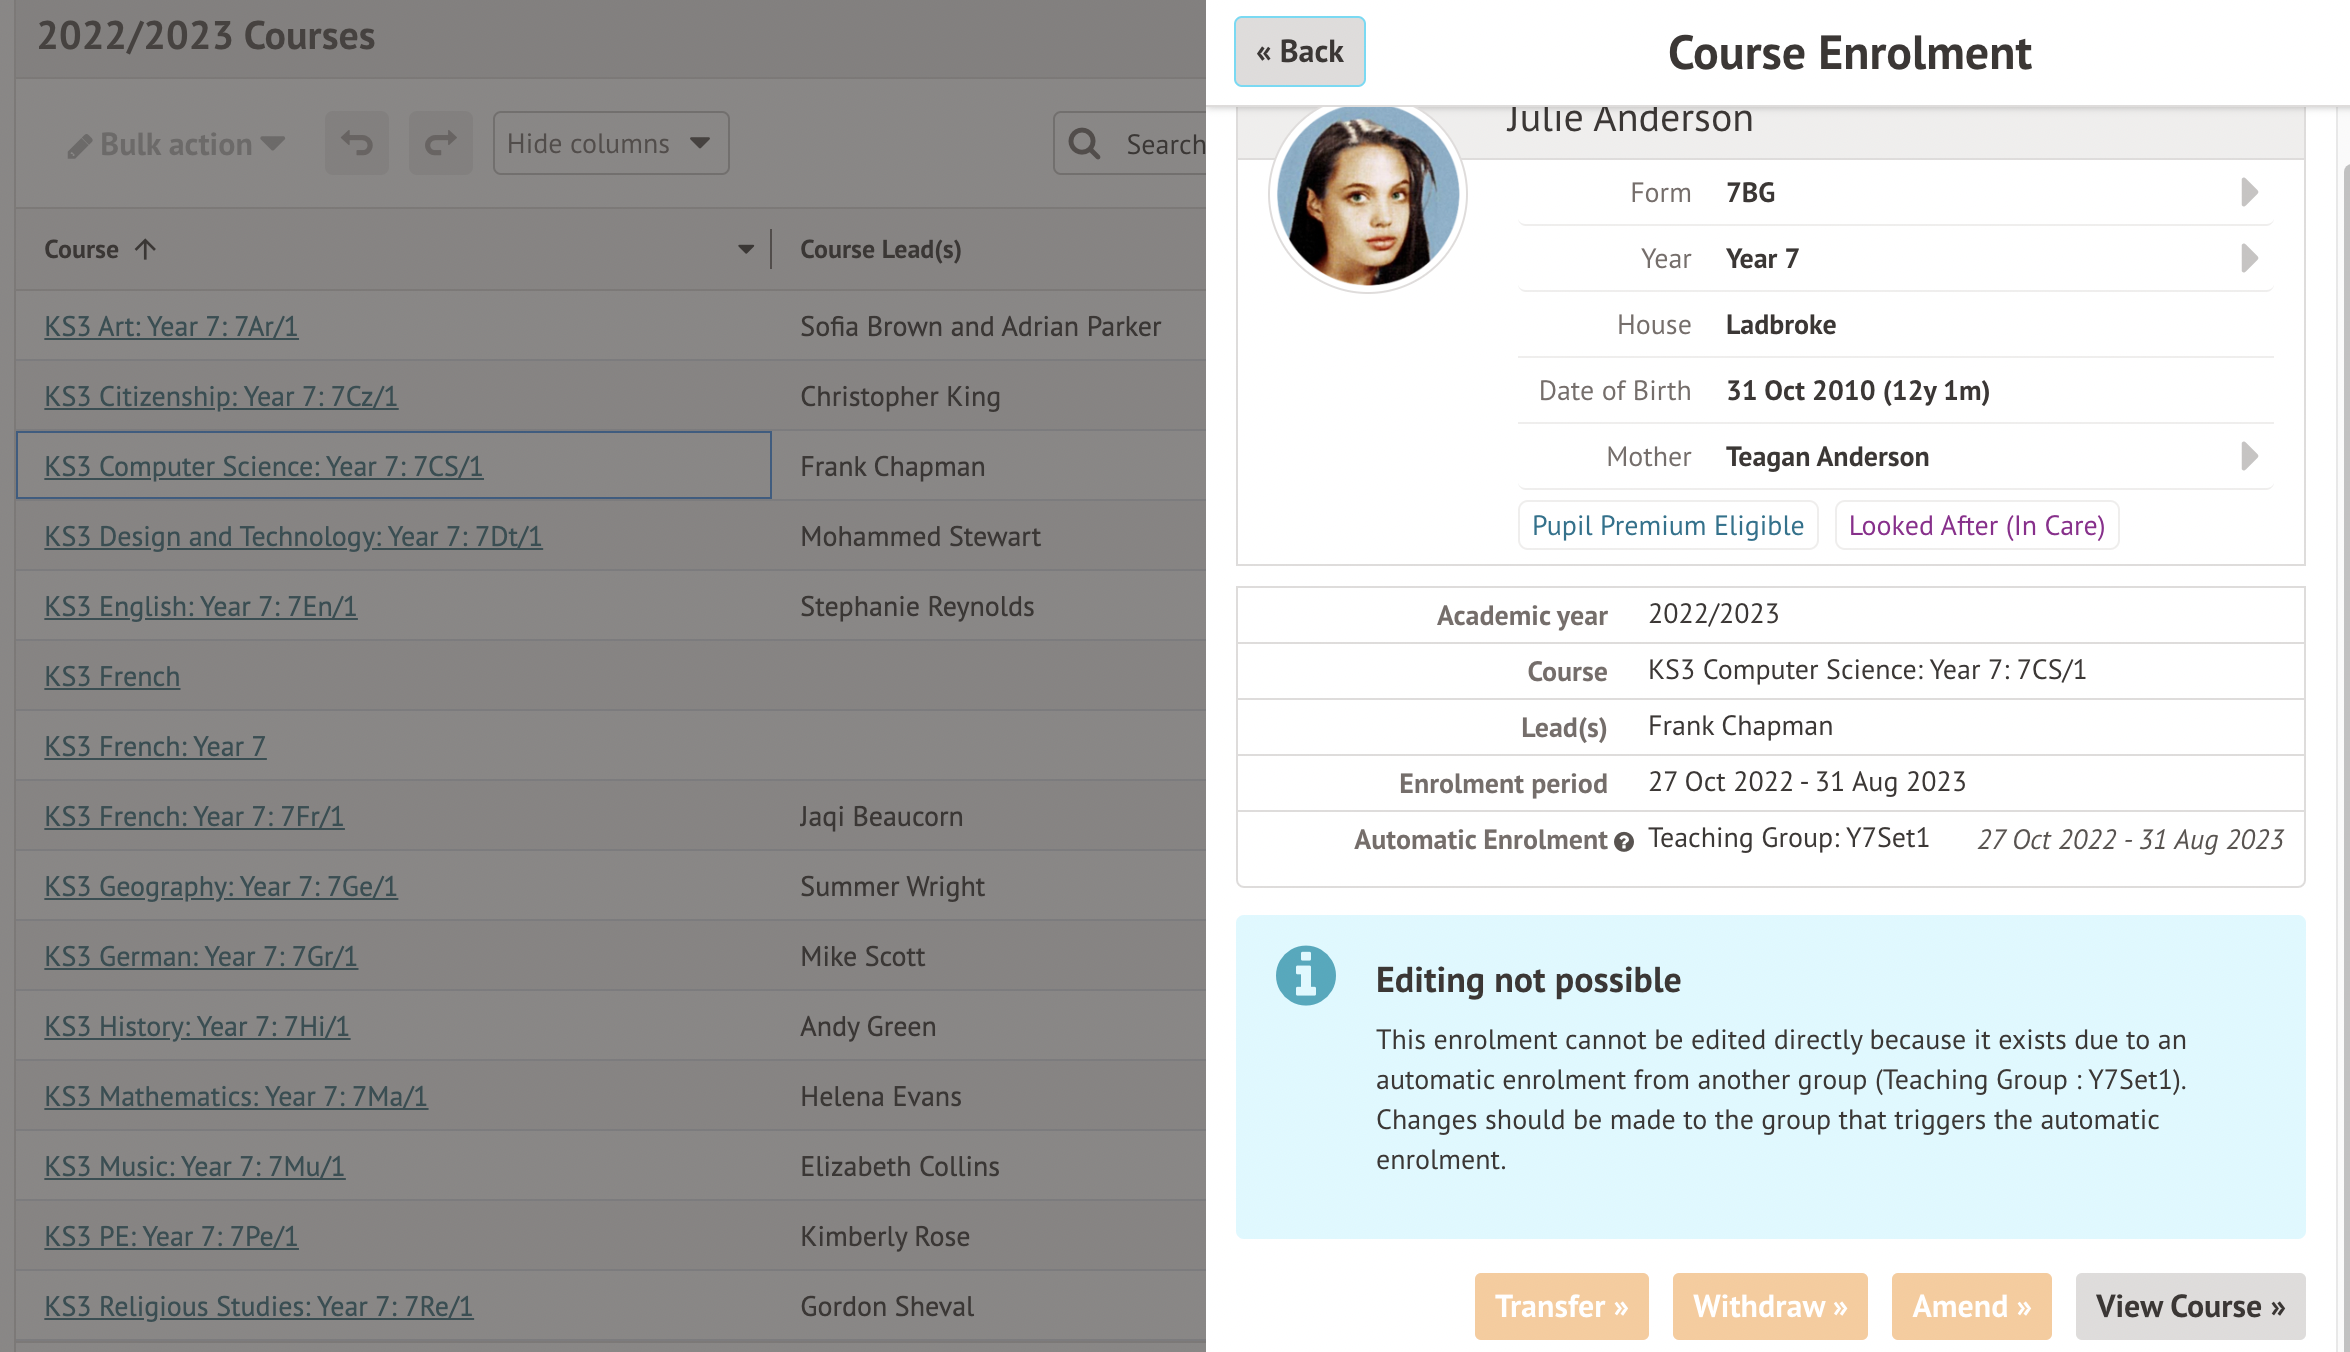Expand Mother Teagan Anderson row arrow
The height and width of the screenshot is (1352, 2350).
[x=2249, y=456]
